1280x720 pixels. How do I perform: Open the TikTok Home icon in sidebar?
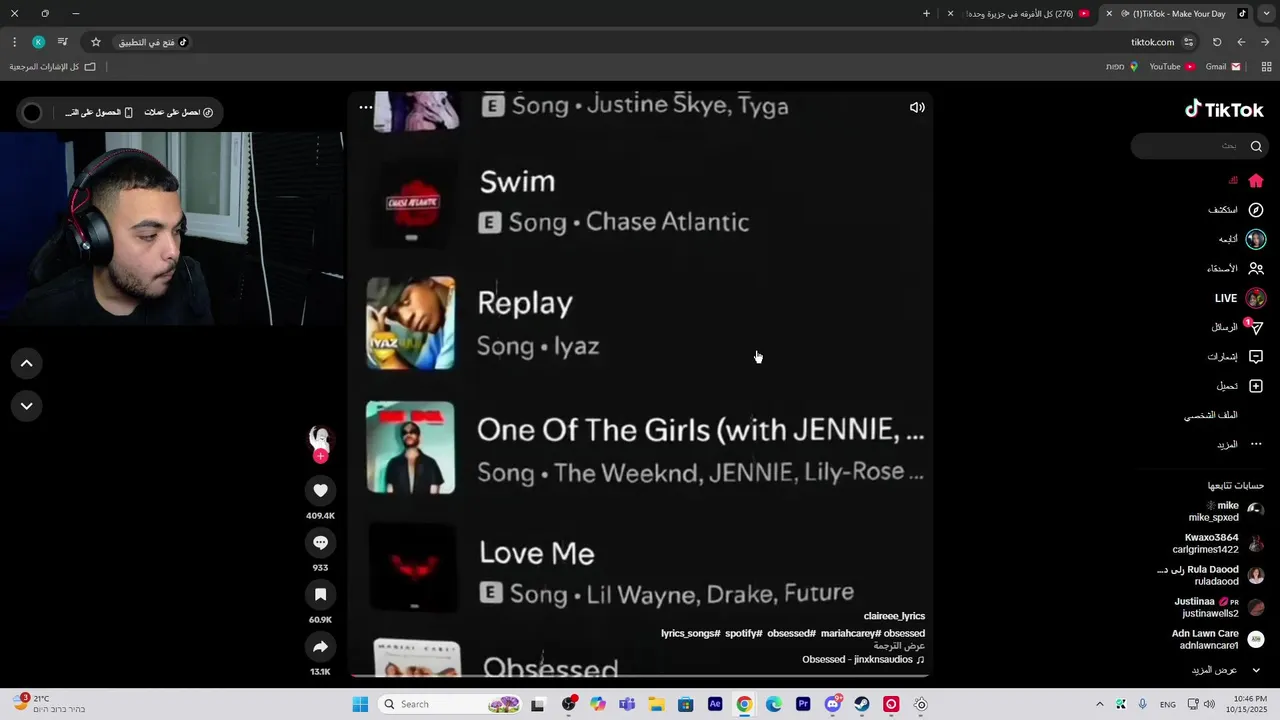tap(1256, 181)
